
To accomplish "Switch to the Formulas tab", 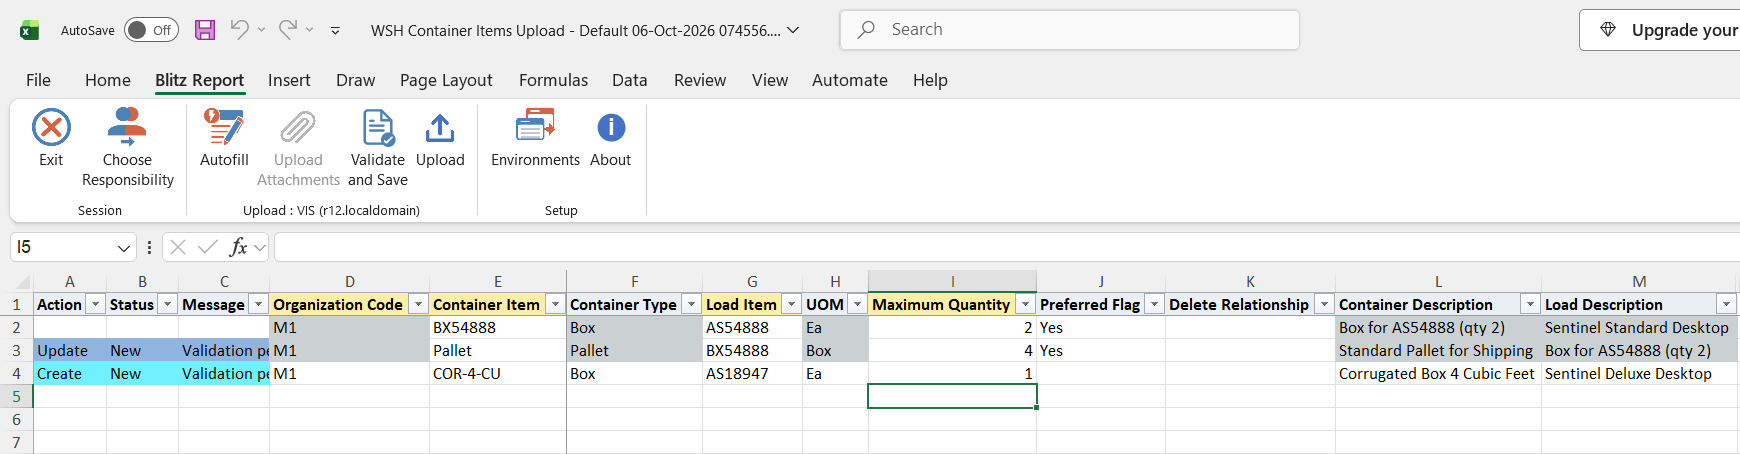I will tap(553, 80).
